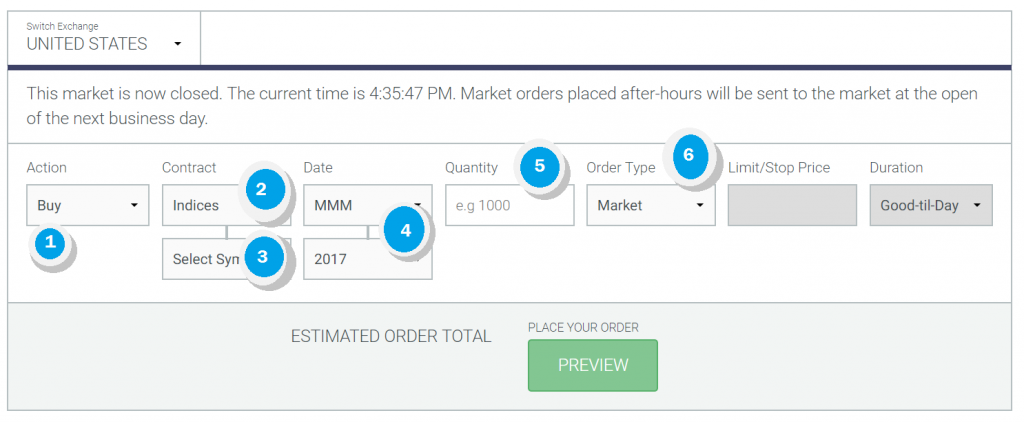Click the Quantity input field
This screenshot has width=1024, height=422.
pyautogui.click(x=509, y=205)
